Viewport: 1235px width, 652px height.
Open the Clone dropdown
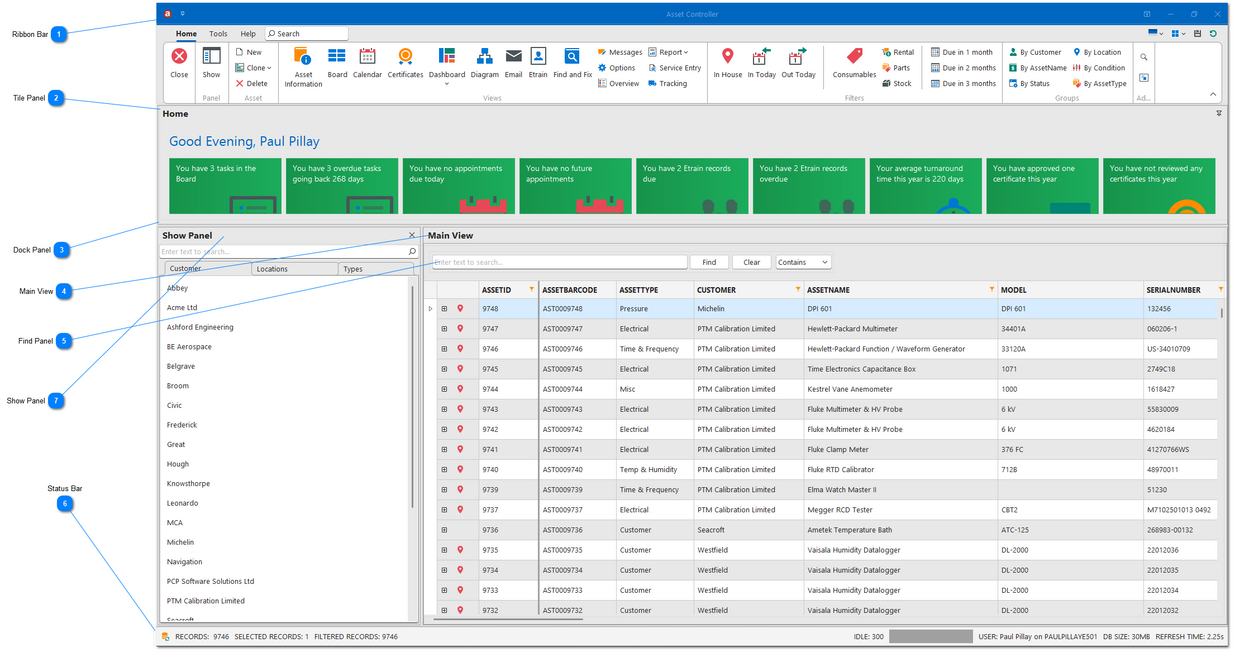tap(253, 68)
